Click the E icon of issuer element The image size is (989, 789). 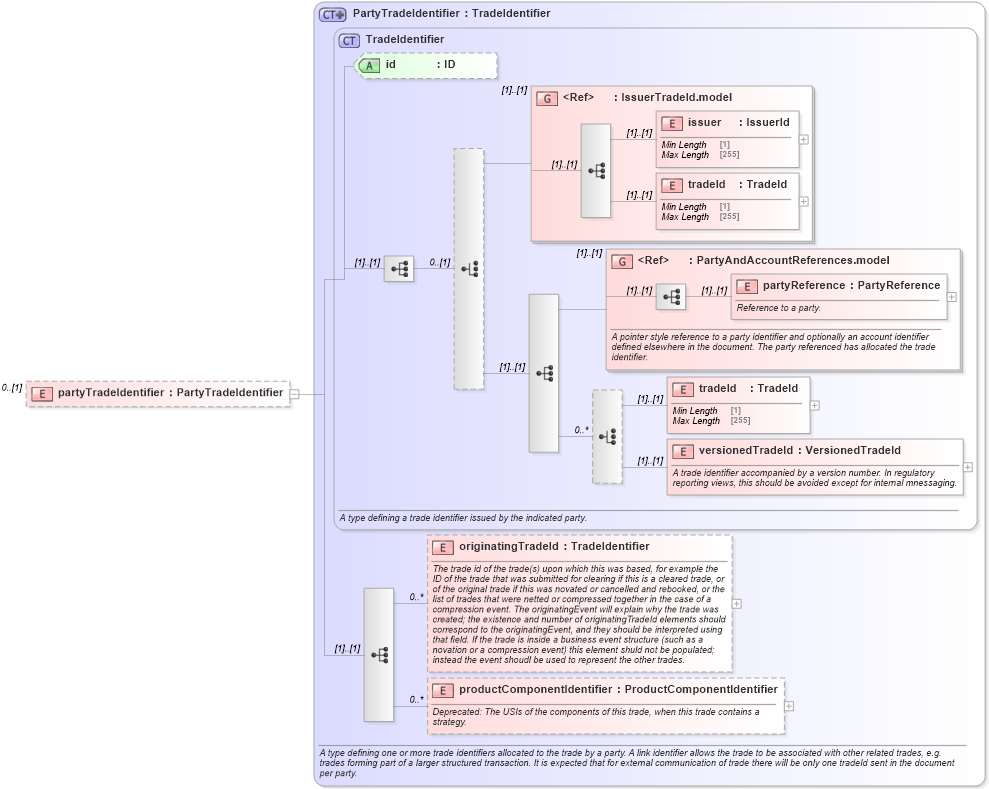[672, 124]
